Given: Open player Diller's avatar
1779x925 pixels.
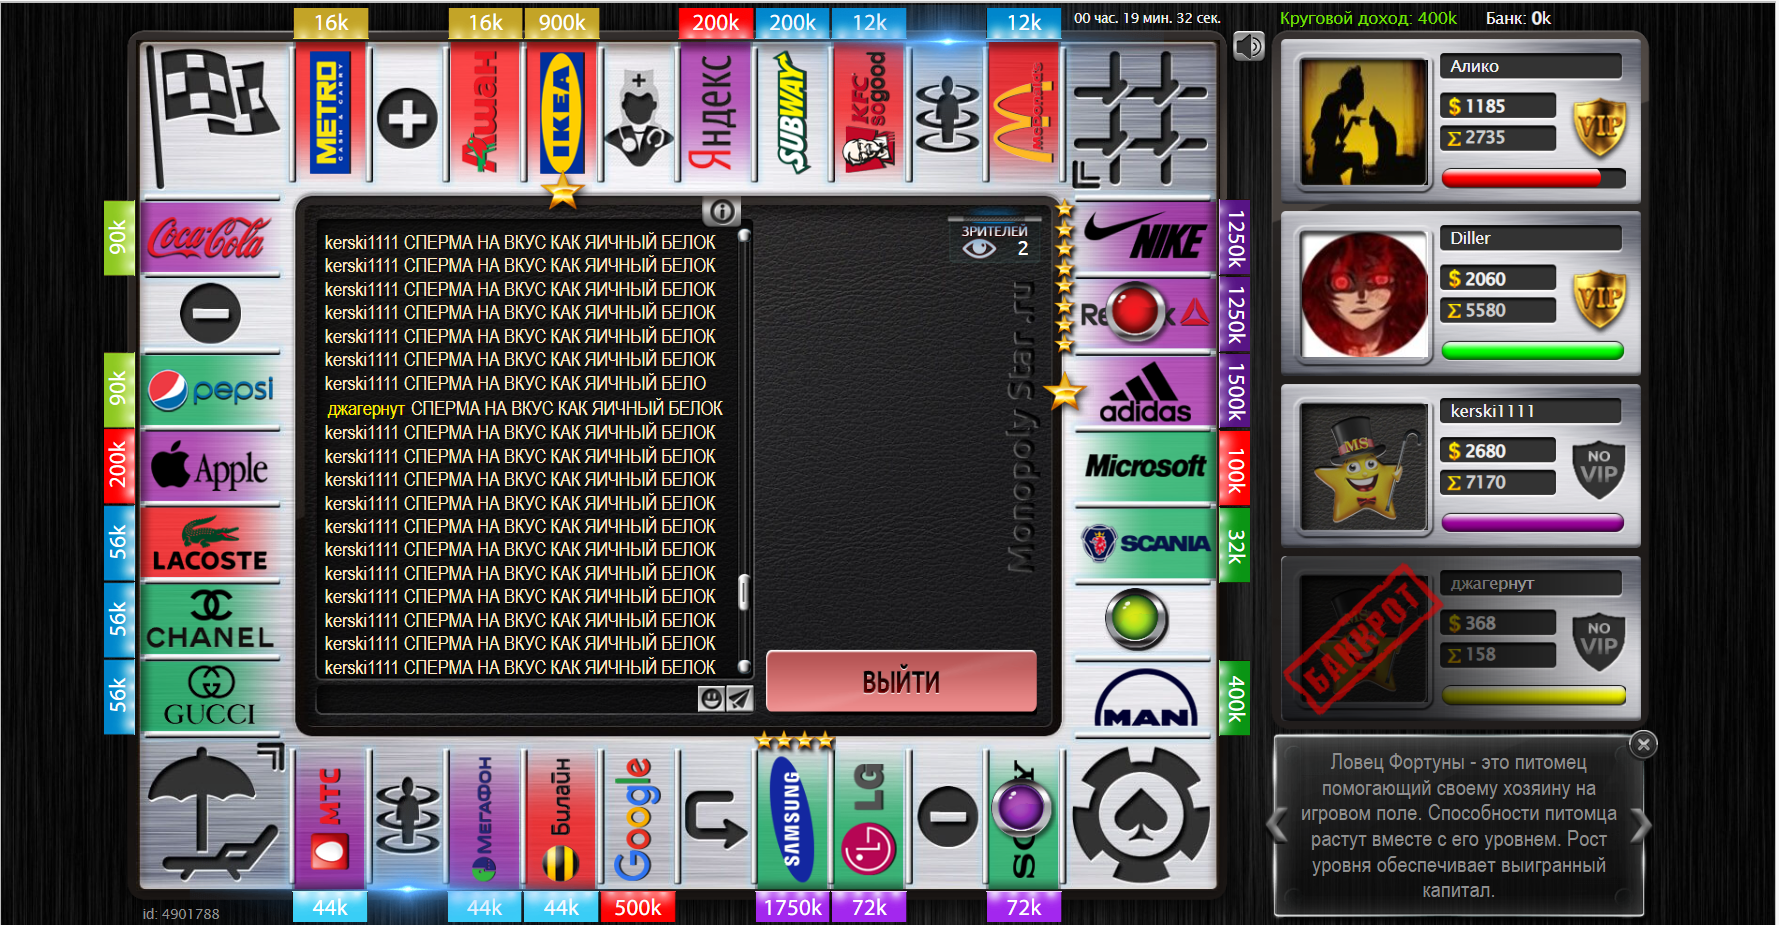Looking at the screenshot, I should pos(1364,295).
